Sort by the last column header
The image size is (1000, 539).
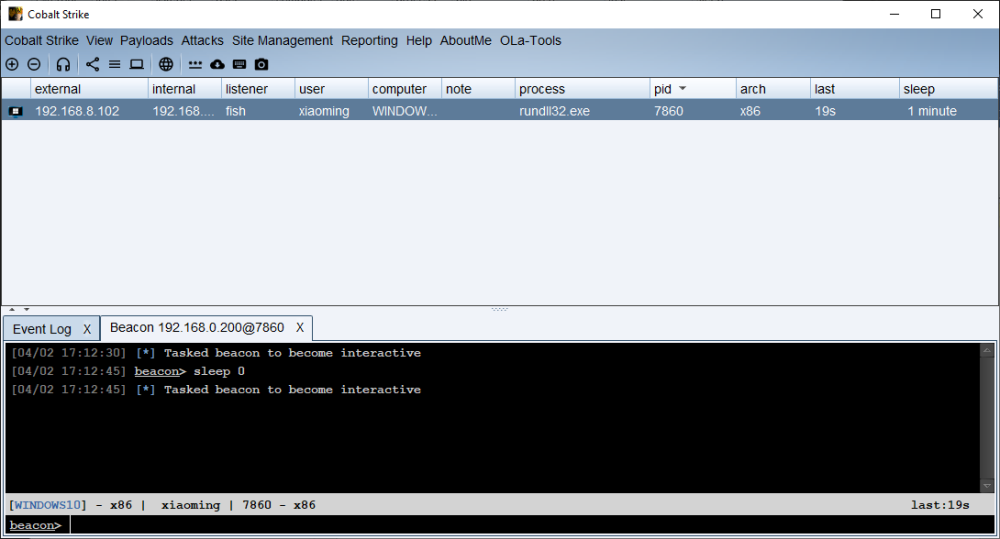855,89
